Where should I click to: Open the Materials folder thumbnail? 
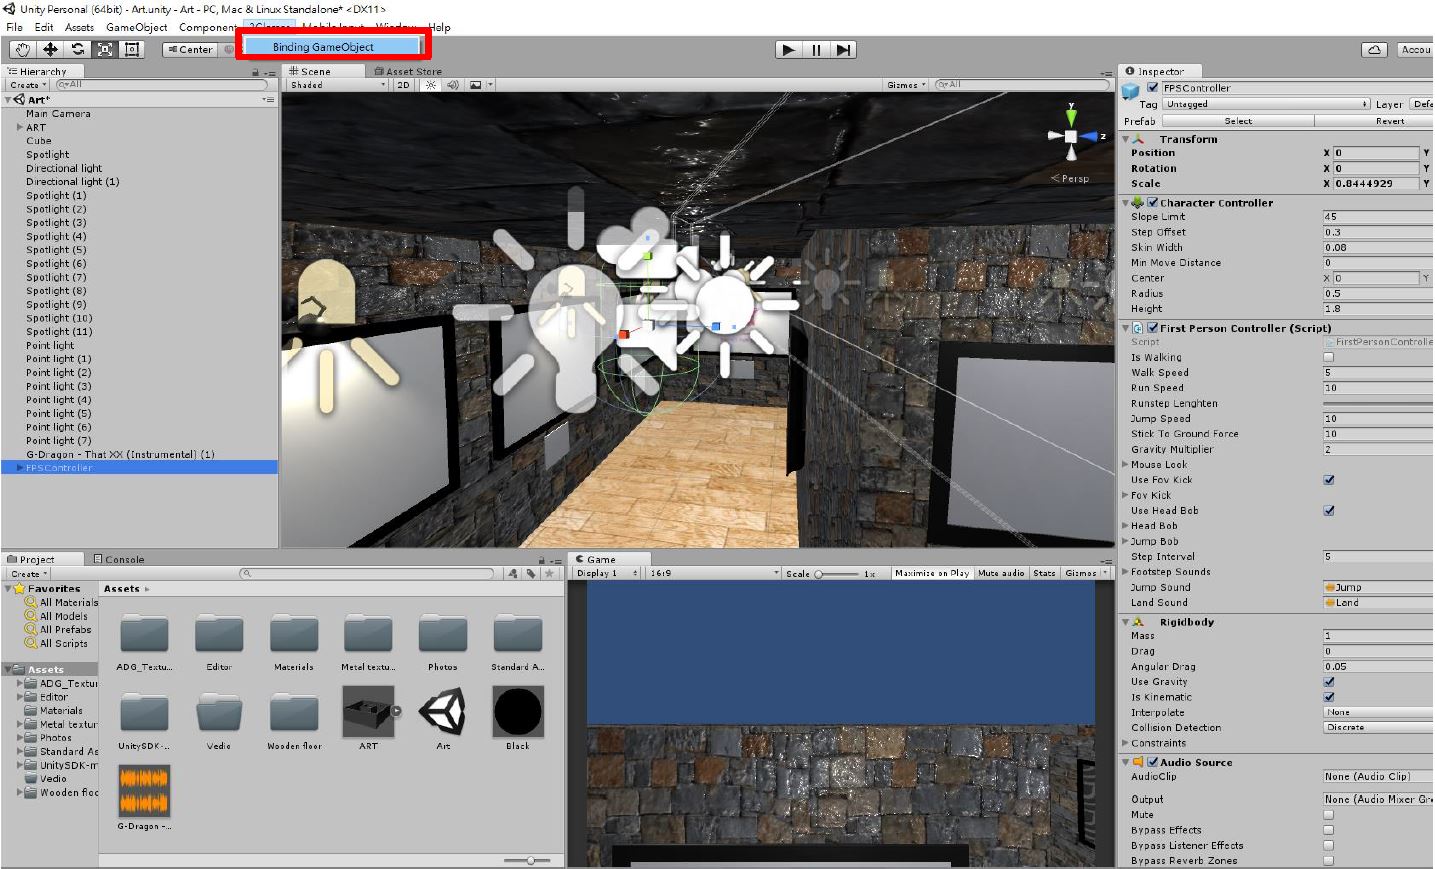point(294,634)
